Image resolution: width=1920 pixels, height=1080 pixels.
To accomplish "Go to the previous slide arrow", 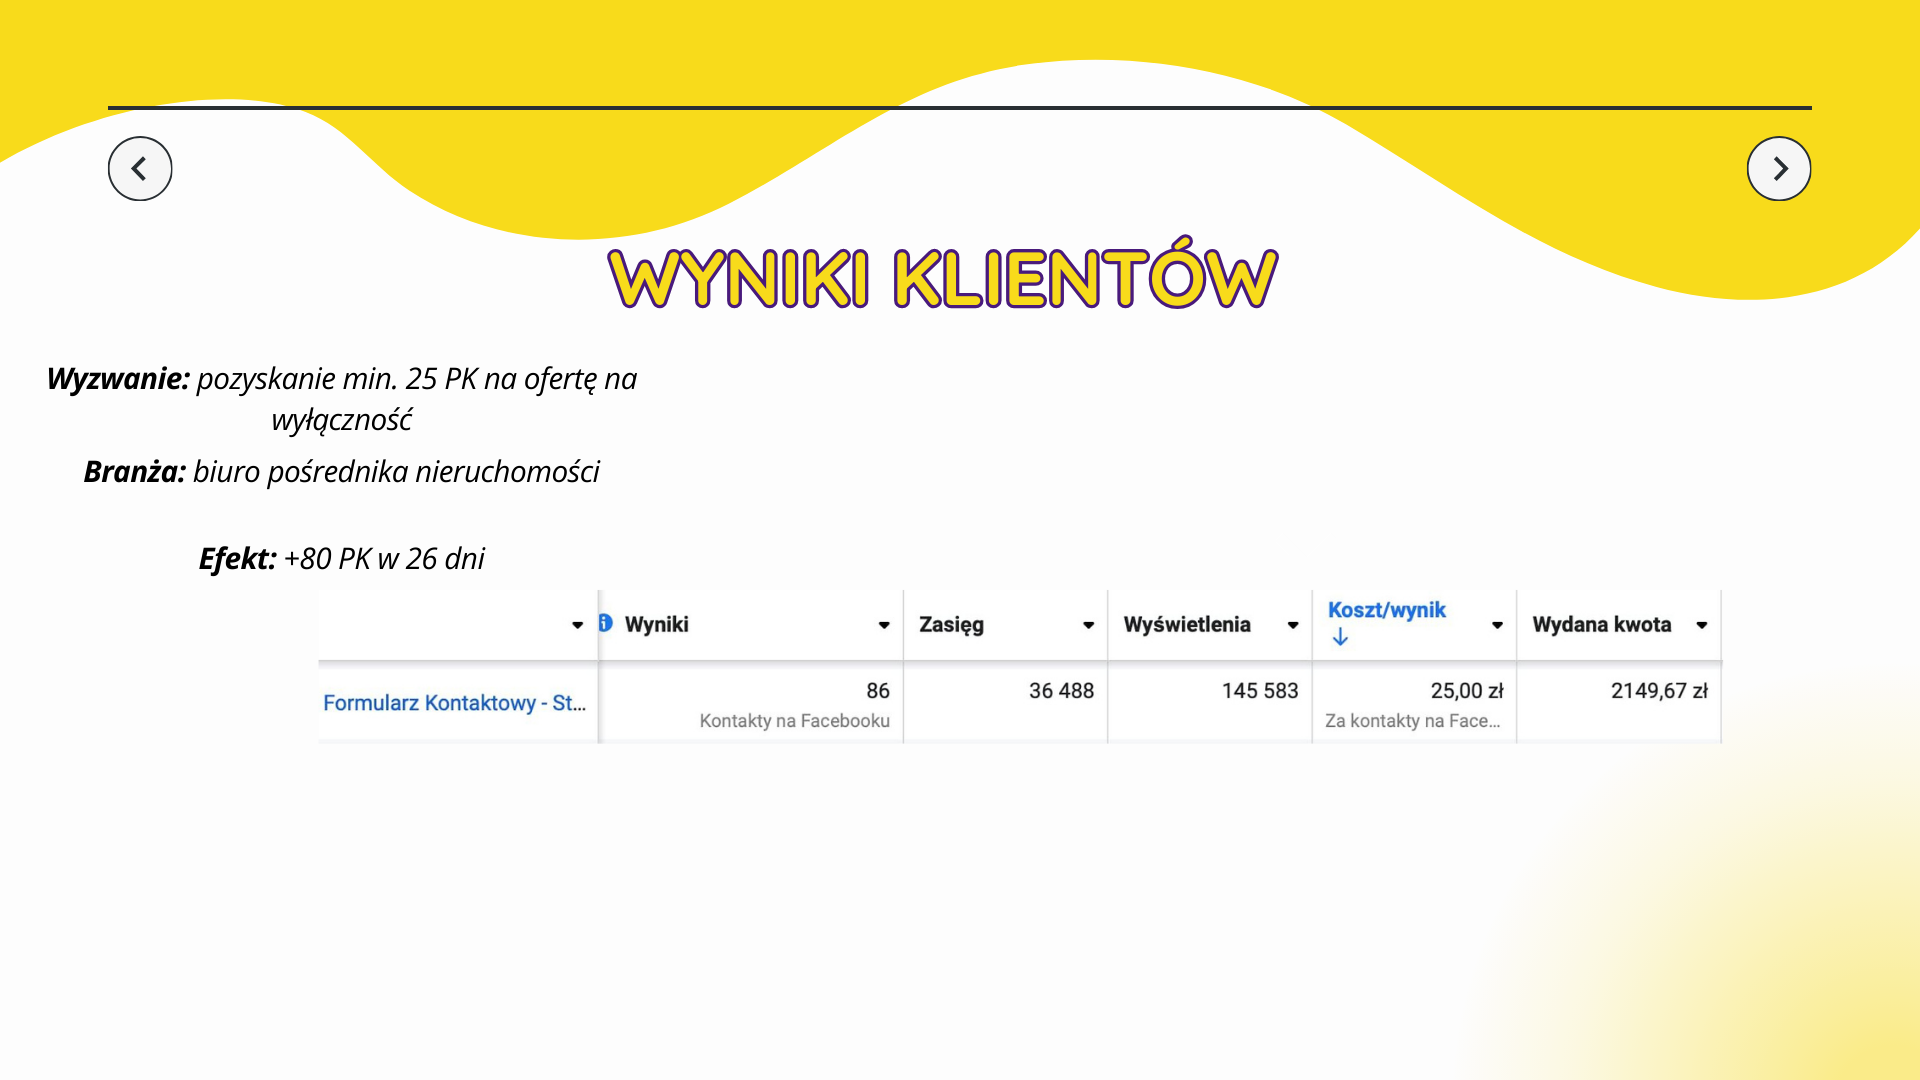I will pyautogui.click(x=140, y=168).
